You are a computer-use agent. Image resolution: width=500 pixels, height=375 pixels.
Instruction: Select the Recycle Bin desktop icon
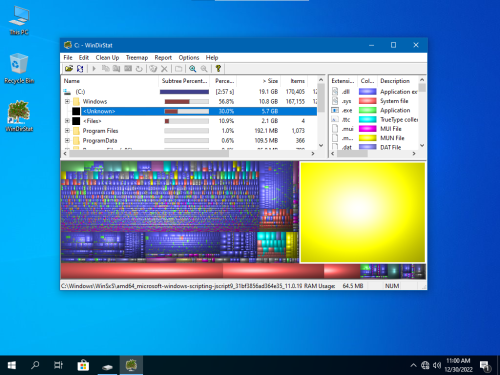pos(19,68)
